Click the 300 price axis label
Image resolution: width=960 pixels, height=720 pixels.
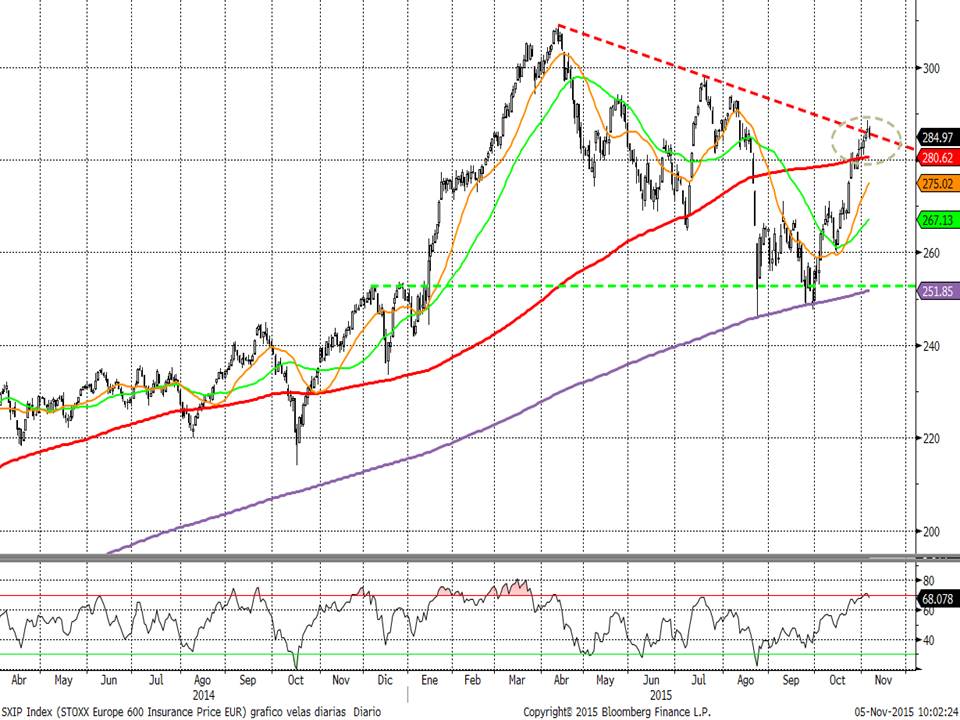(x=931, y=68)
